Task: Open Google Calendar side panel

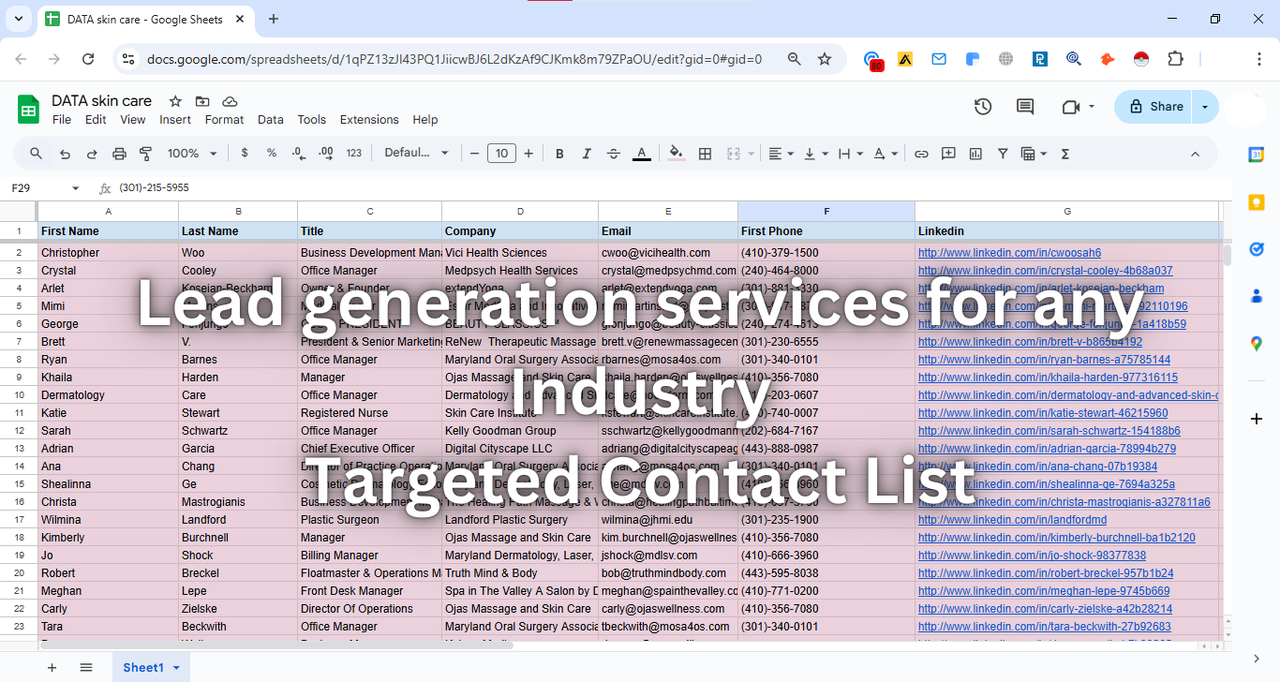Action: (1256, 154)
